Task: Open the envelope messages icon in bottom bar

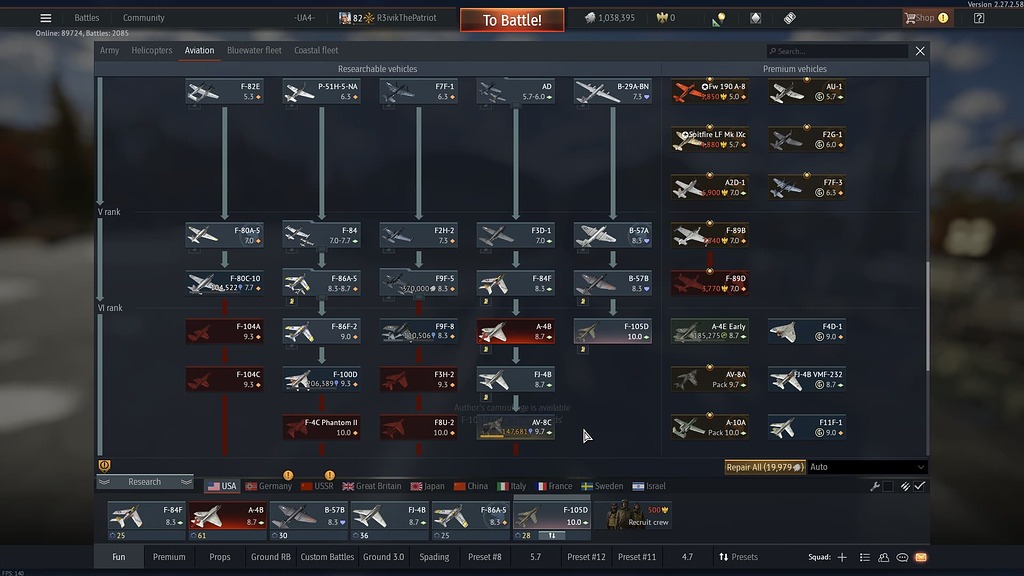Action: point(921,557)
